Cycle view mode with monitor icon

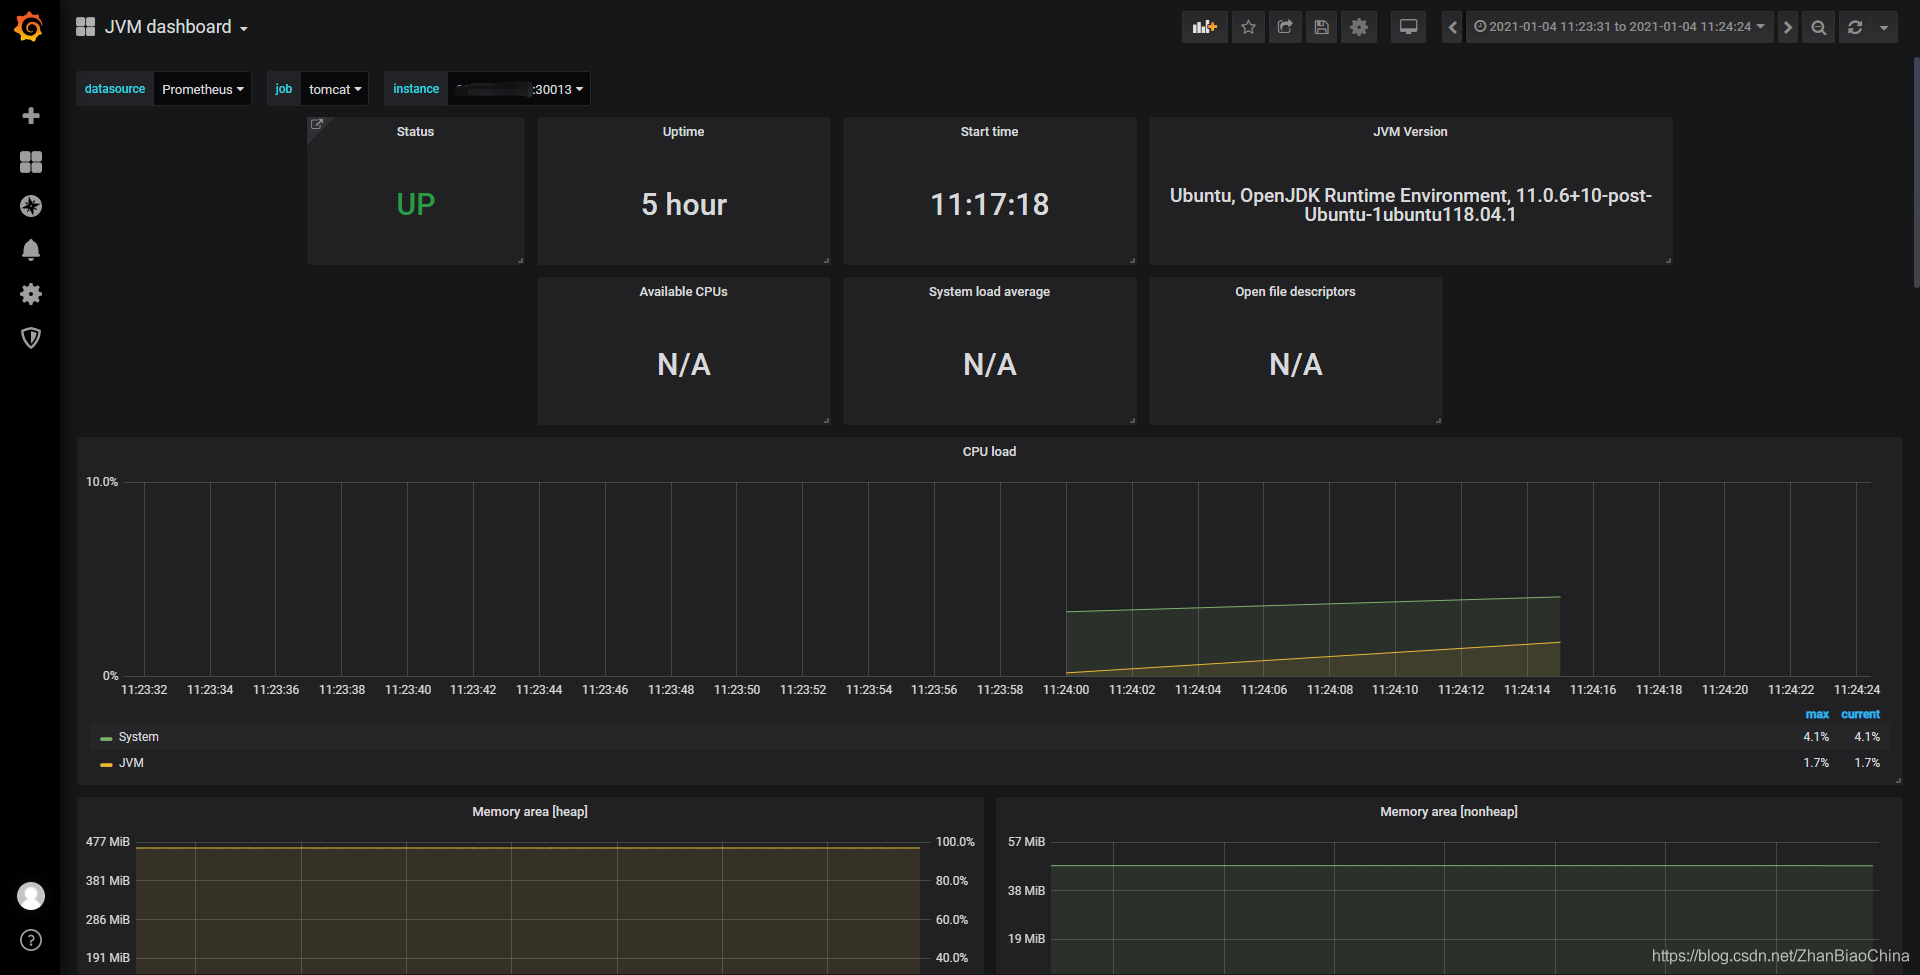coord(1408,27)
